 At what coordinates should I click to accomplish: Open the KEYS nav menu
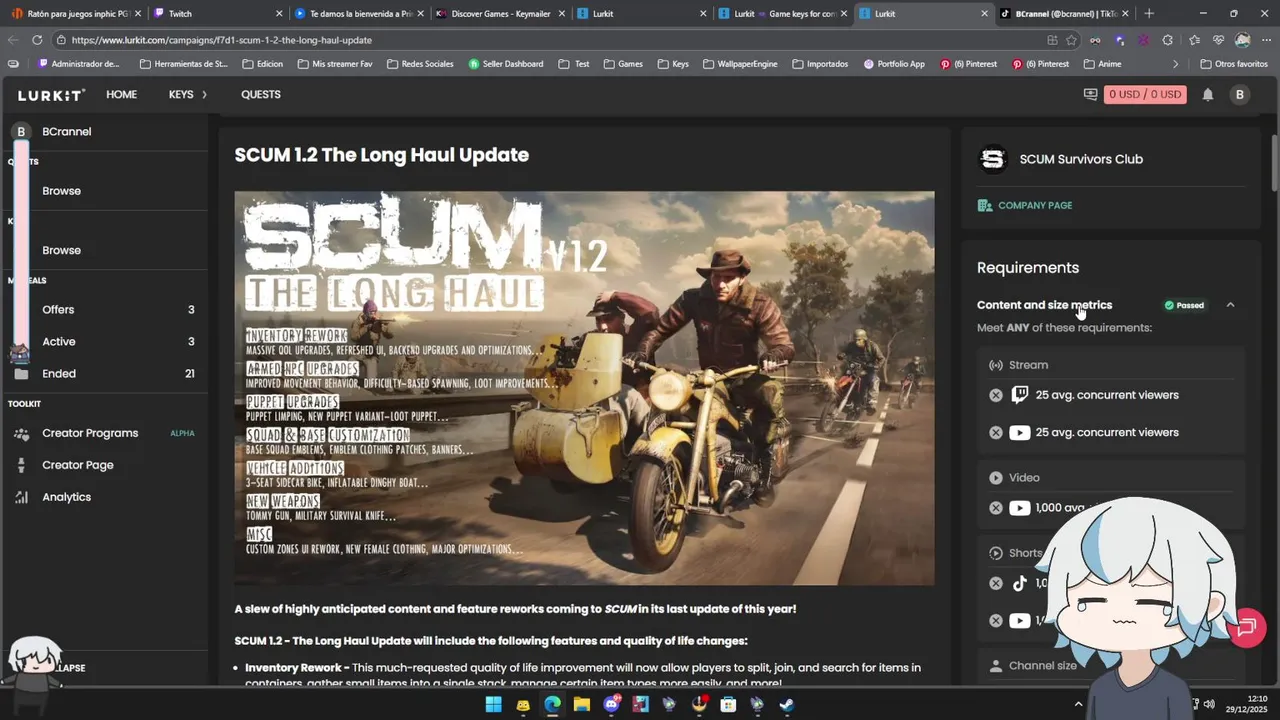click(188, 94)
